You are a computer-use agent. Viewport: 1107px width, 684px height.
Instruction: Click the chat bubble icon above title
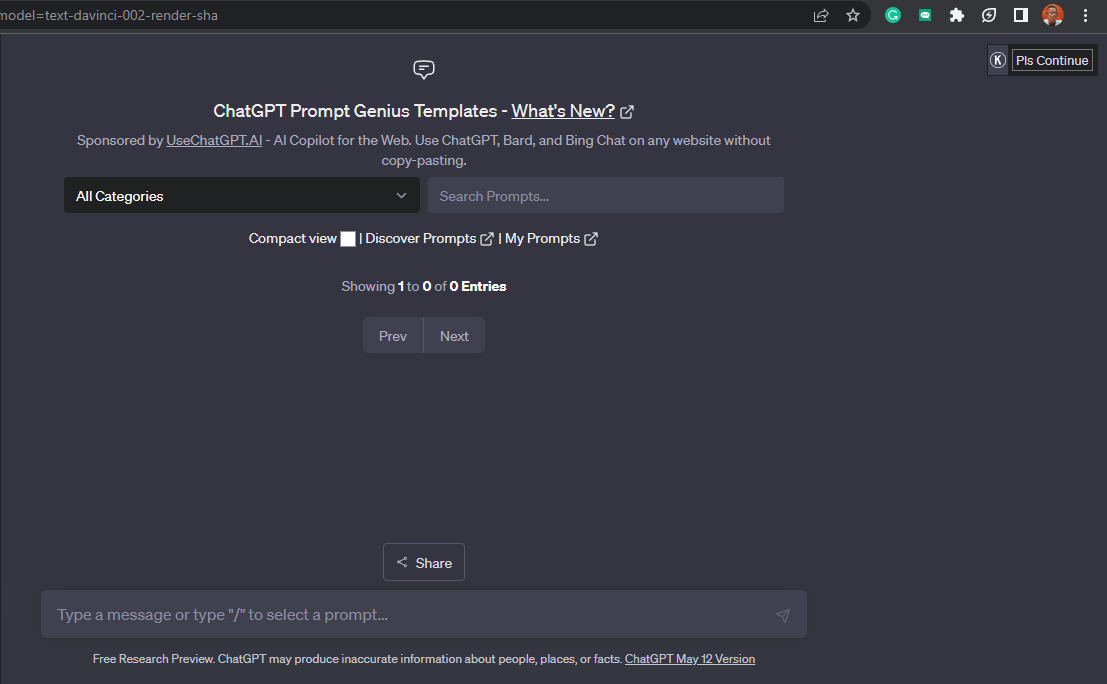(x=424, y=69)
